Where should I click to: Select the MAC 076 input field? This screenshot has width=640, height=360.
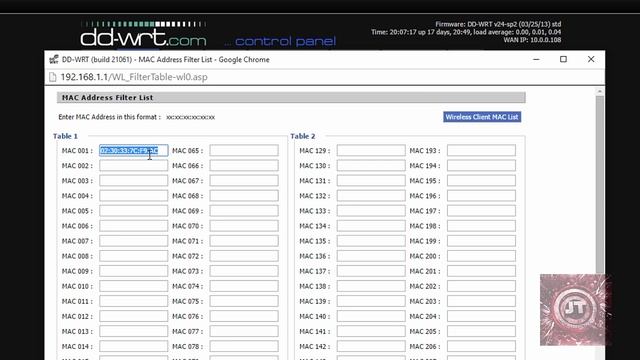(x=244, y=316)
